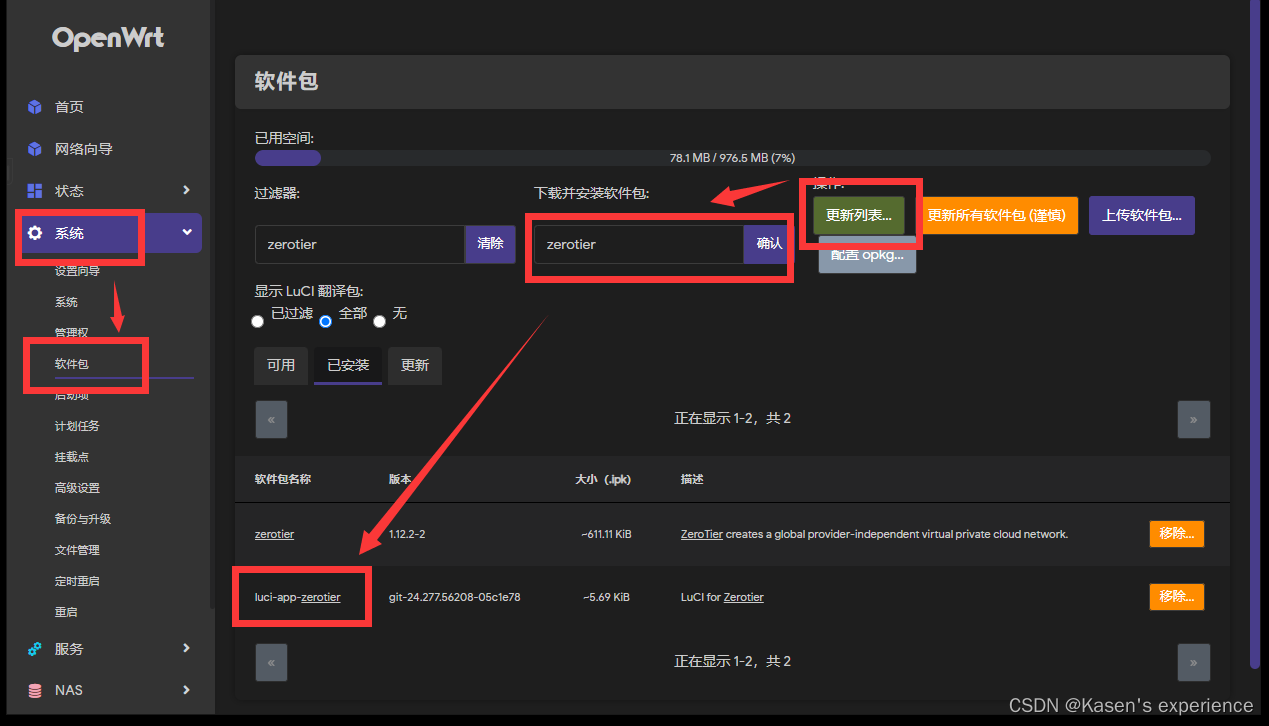
Task: Click 确认 to install the package
Action: [769, 244]
